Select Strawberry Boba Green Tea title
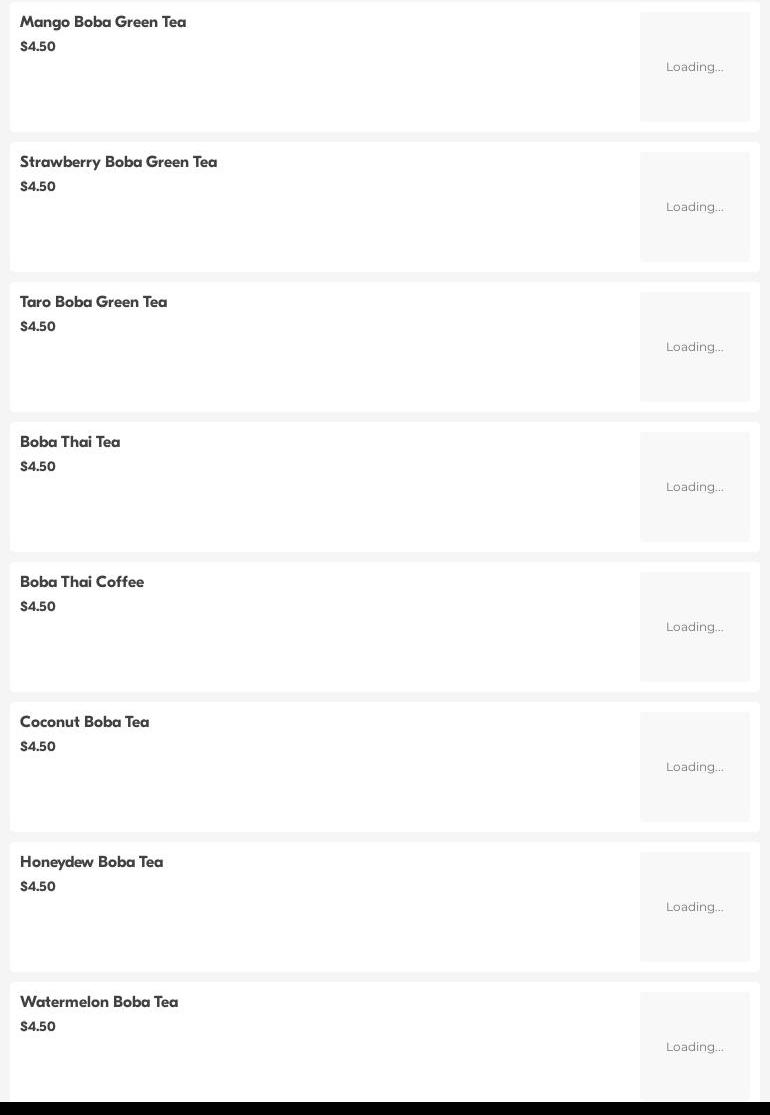 [x=118, y=162]
